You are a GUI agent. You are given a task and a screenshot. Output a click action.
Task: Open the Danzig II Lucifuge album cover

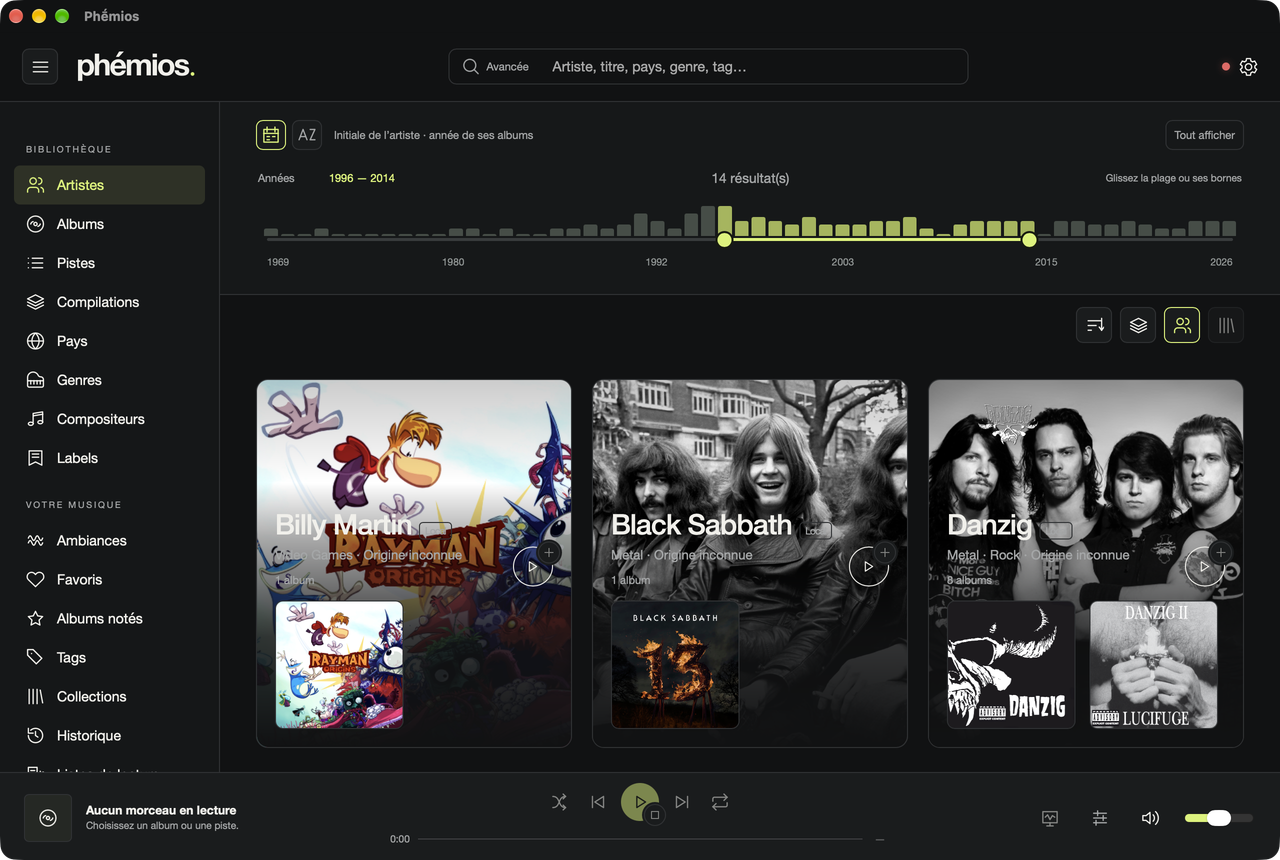[x=1154, y=664]
